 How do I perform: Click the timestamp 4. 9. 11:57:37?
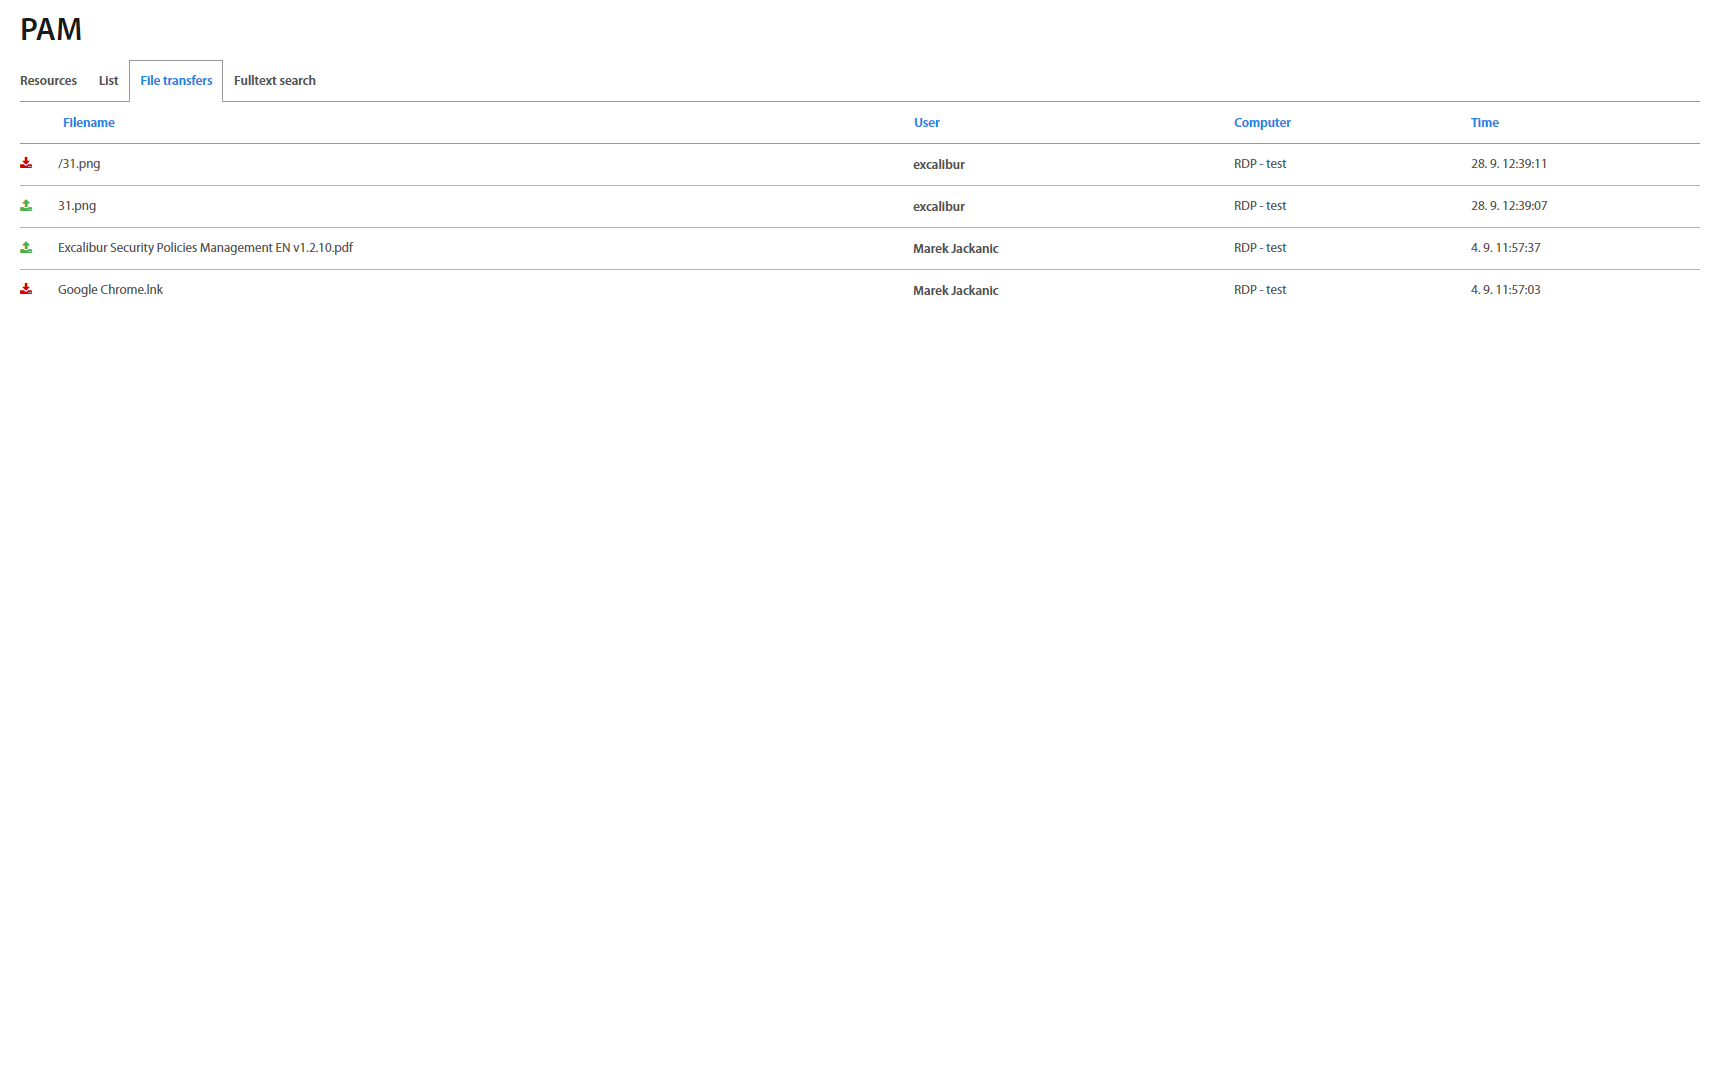point(1505,248)
